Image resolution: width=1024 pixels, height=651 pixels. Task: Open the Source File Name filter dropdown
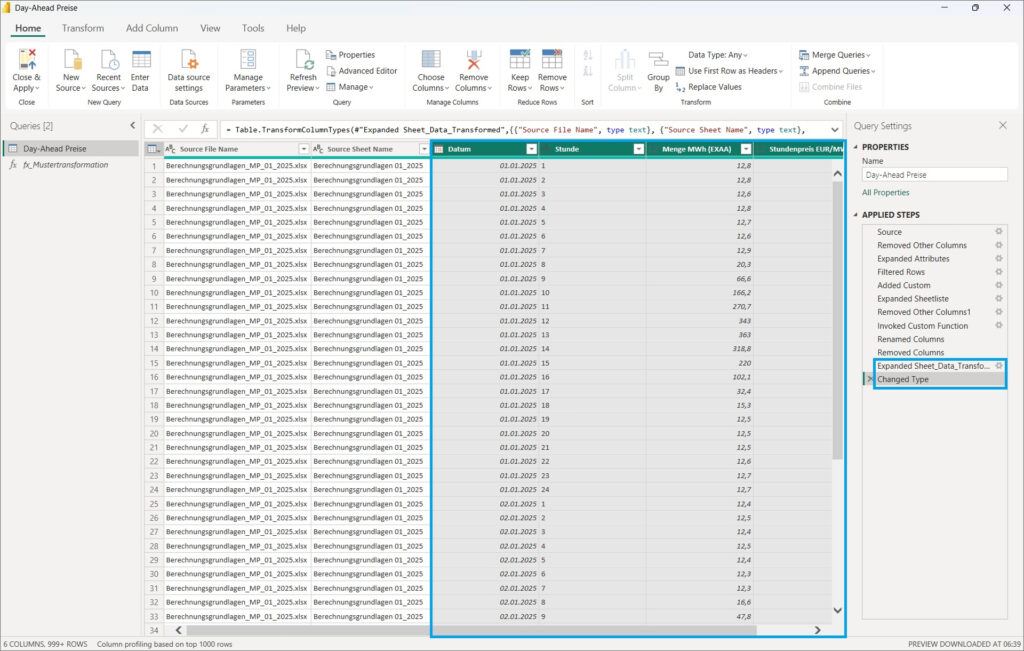[304, 149]
